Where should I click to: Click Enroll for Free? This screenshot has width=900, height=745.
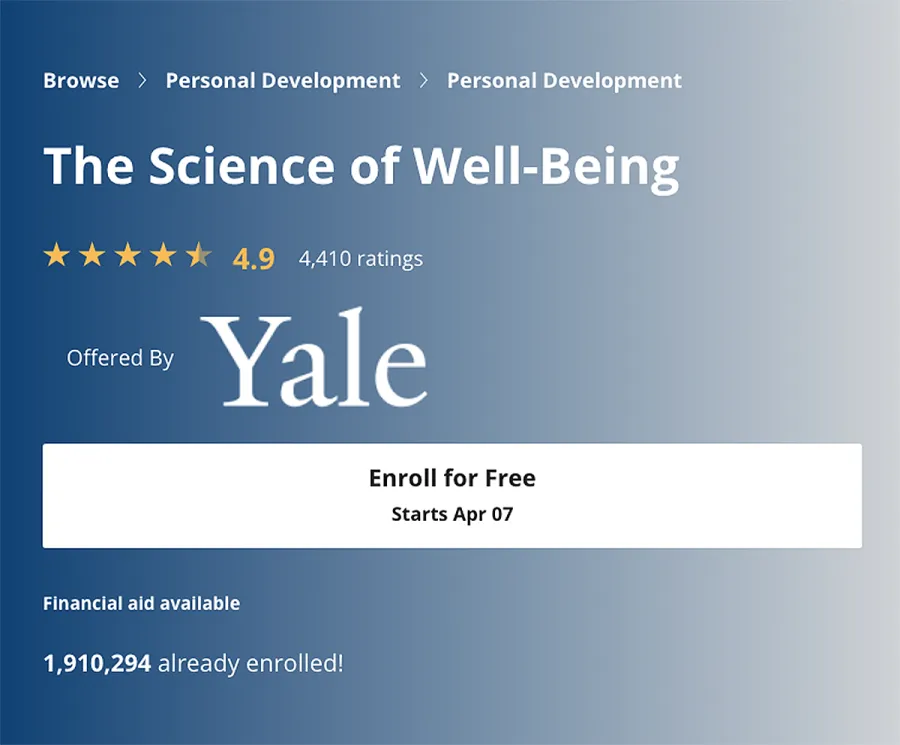[452, 478]
